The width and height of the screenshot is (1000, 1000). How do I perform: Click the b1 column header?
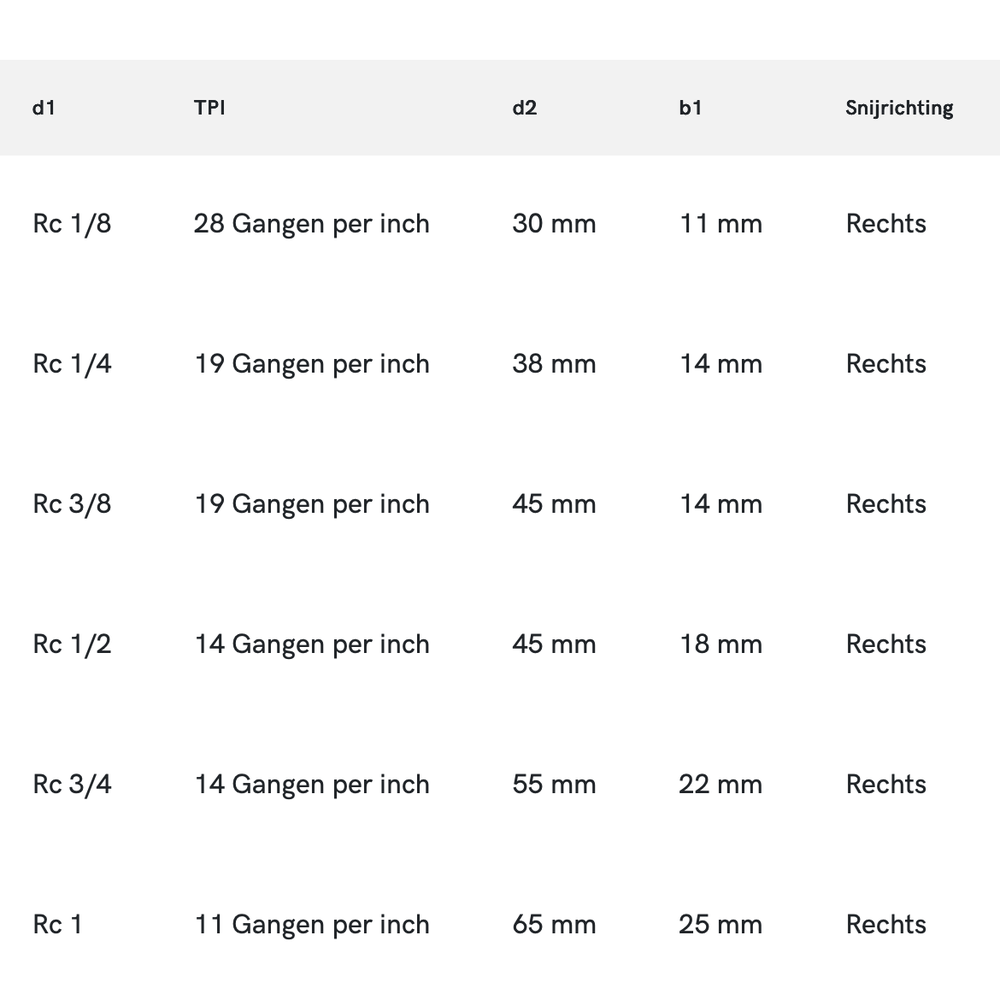690,108
